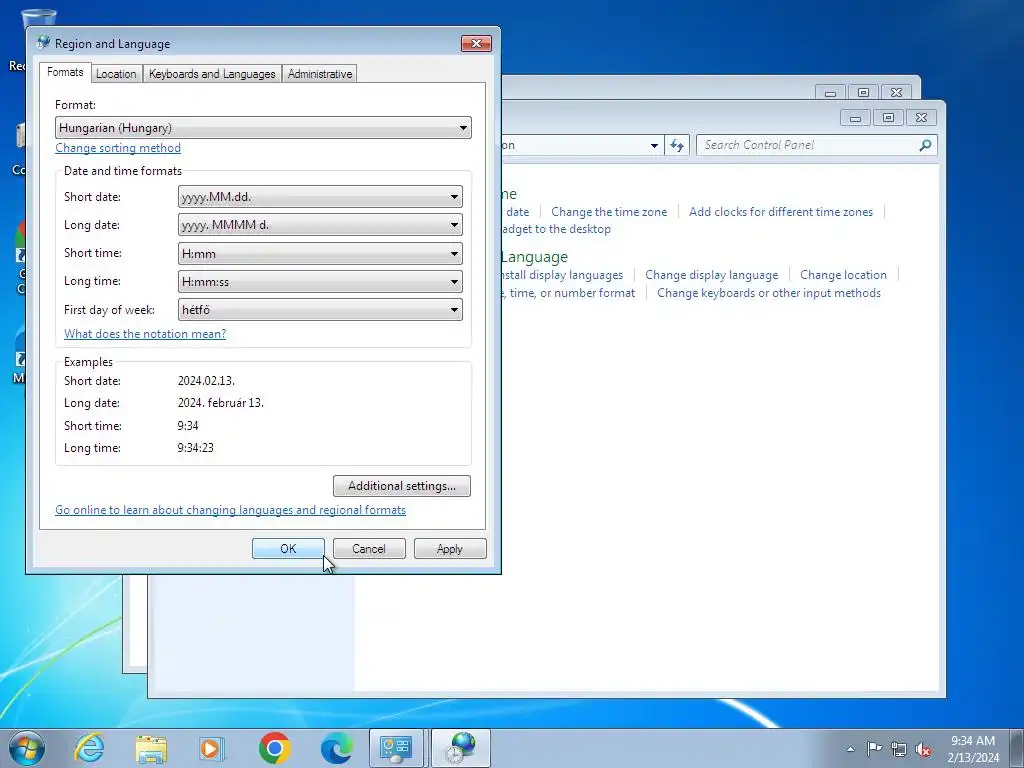Switch to the Administrative tab
Image resolution: width=1024 pixels, height=768 pixels.
[320, 74]
